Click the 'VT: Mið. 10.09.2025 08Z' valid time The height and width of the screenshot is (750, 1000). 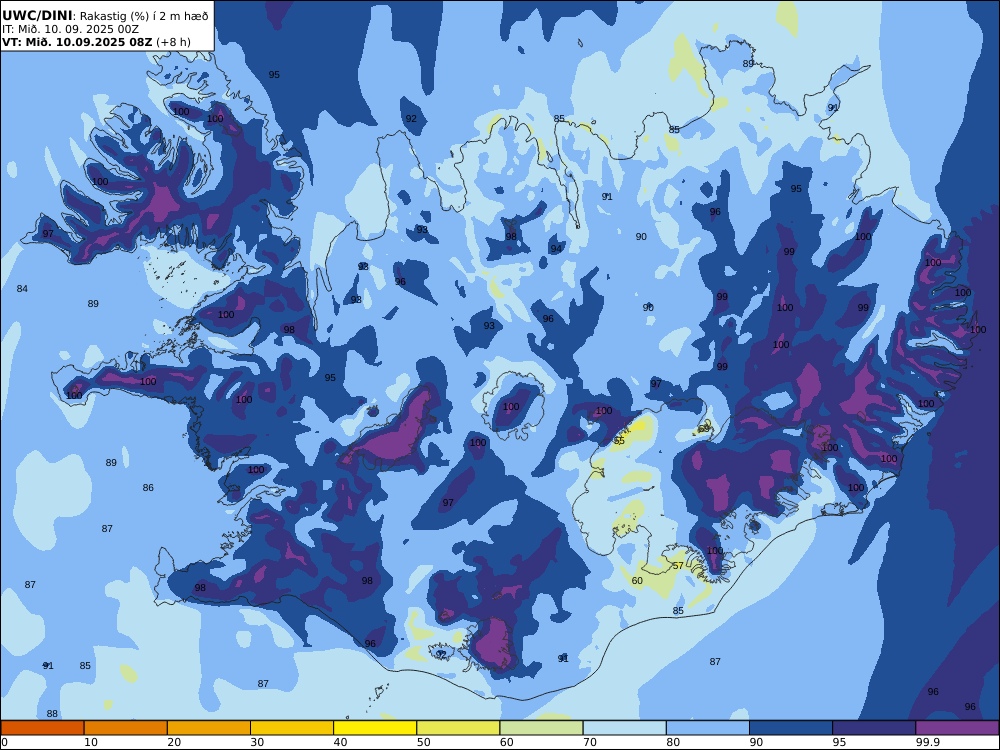pyautogui.click(x=77, y=42)
